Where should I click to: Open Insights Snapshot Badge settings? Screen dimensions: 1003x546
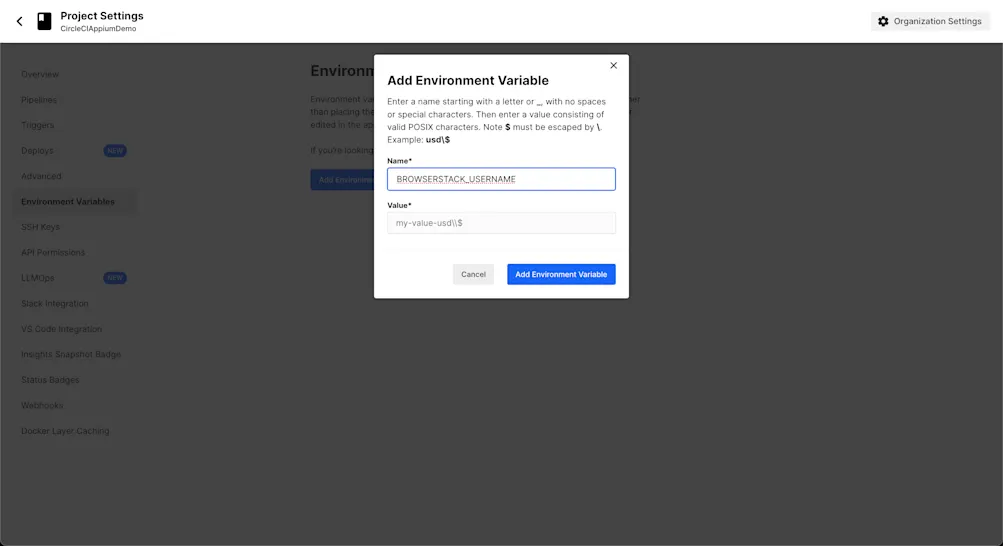(71, 354)
